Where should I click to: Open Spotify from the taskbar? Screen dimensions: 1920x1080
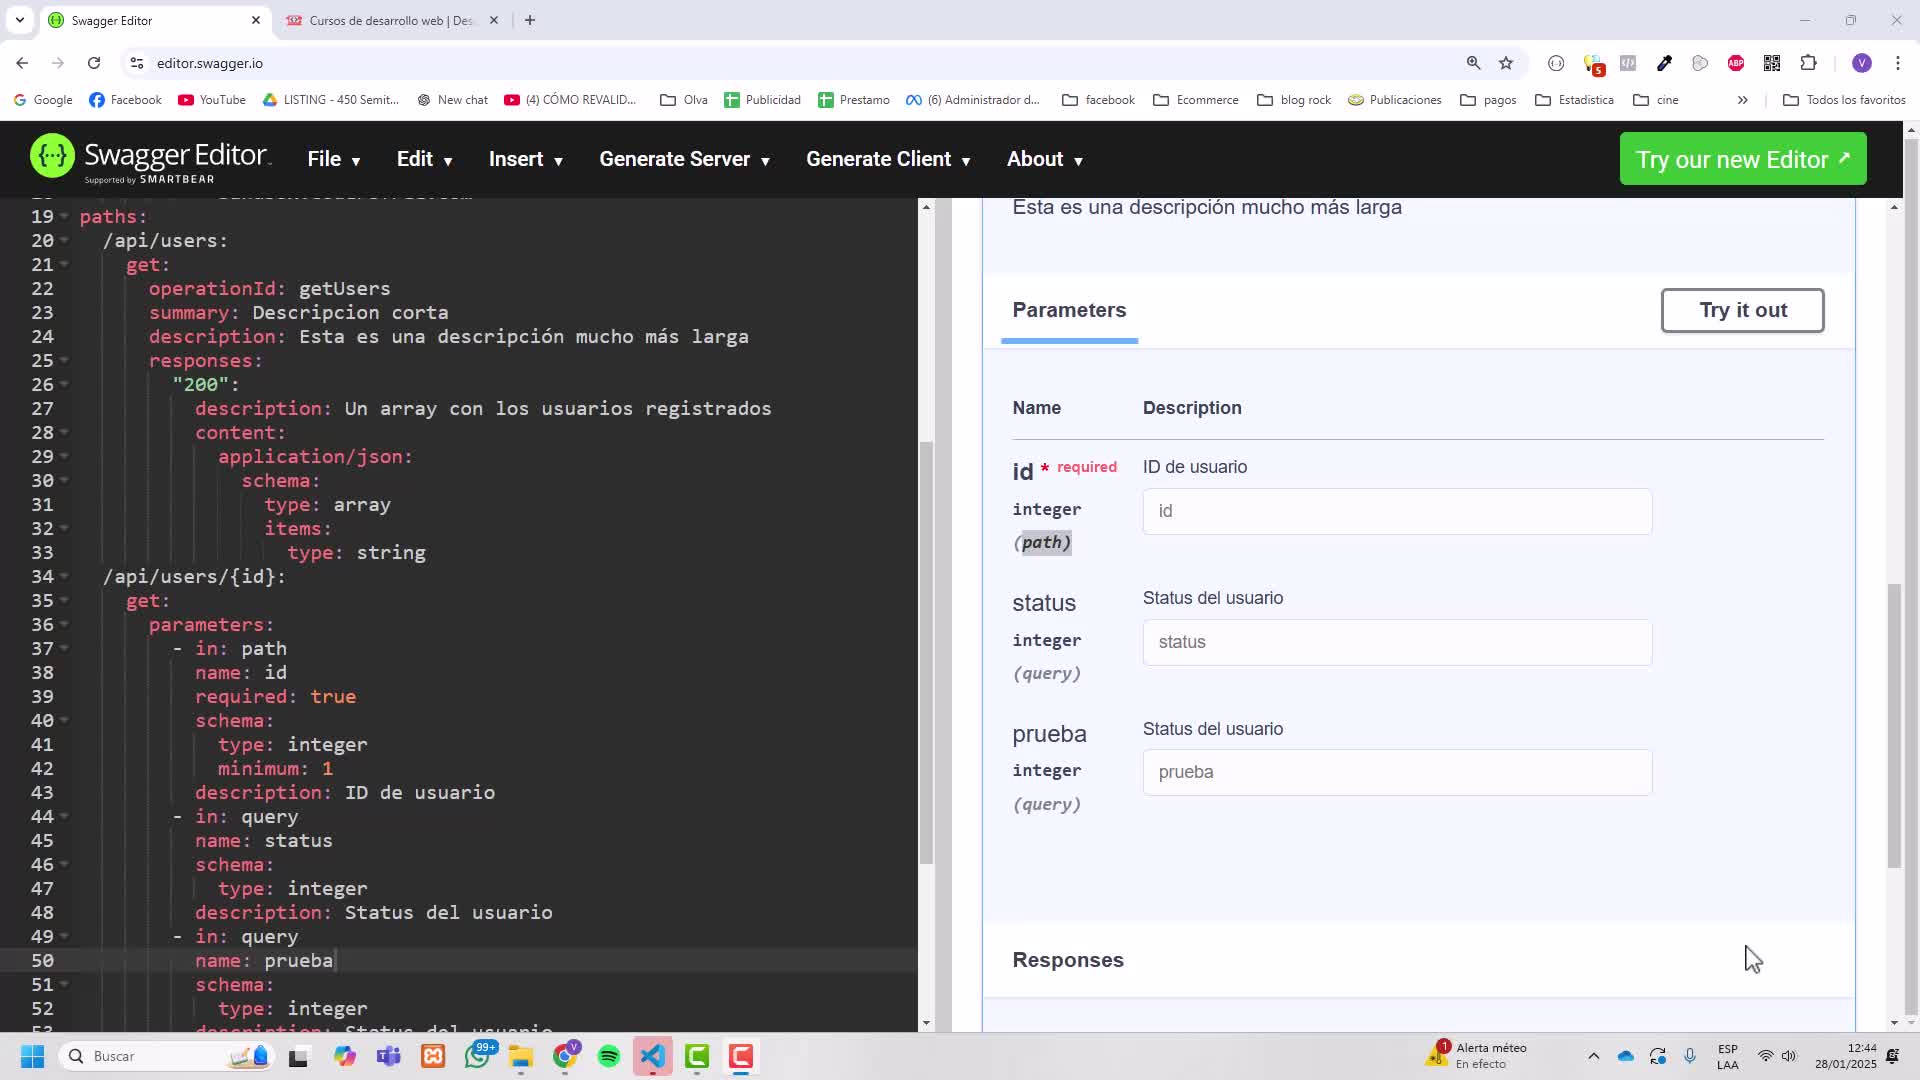pos(608,1056)
